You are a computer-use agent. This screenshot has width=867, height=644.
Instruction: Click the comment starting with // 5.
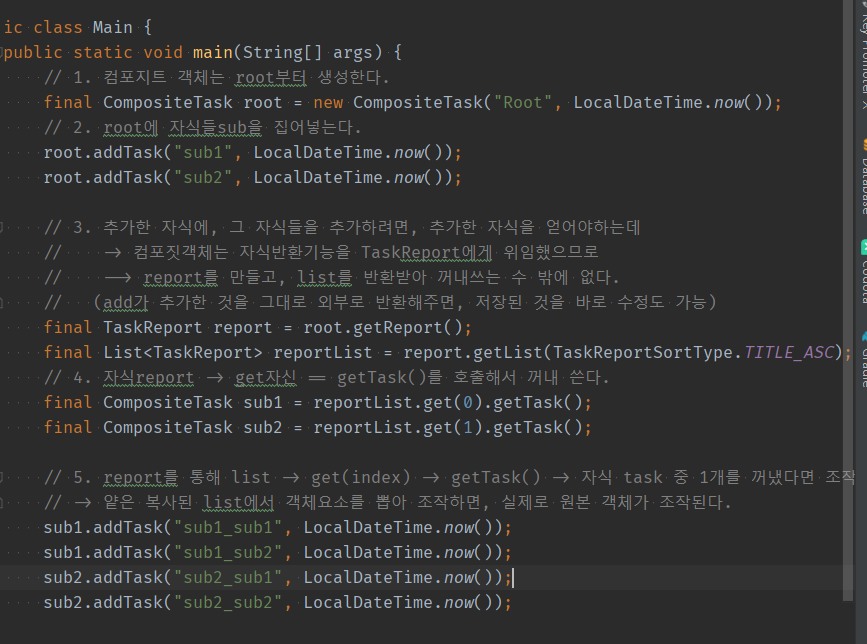click(x=449, y=478)
